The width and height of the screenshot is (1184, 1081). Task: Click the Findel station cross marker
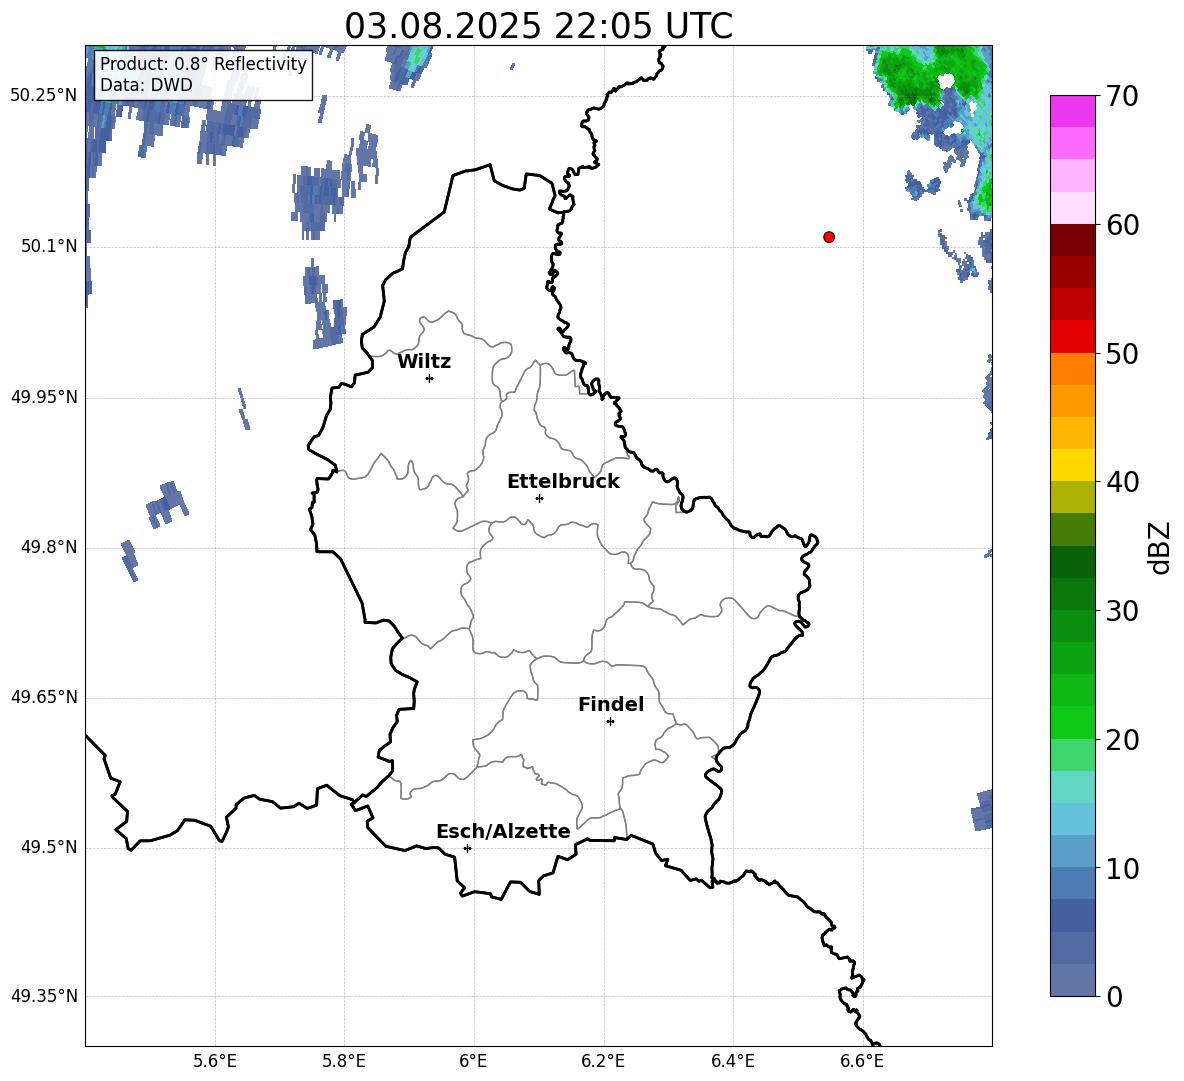610,722
